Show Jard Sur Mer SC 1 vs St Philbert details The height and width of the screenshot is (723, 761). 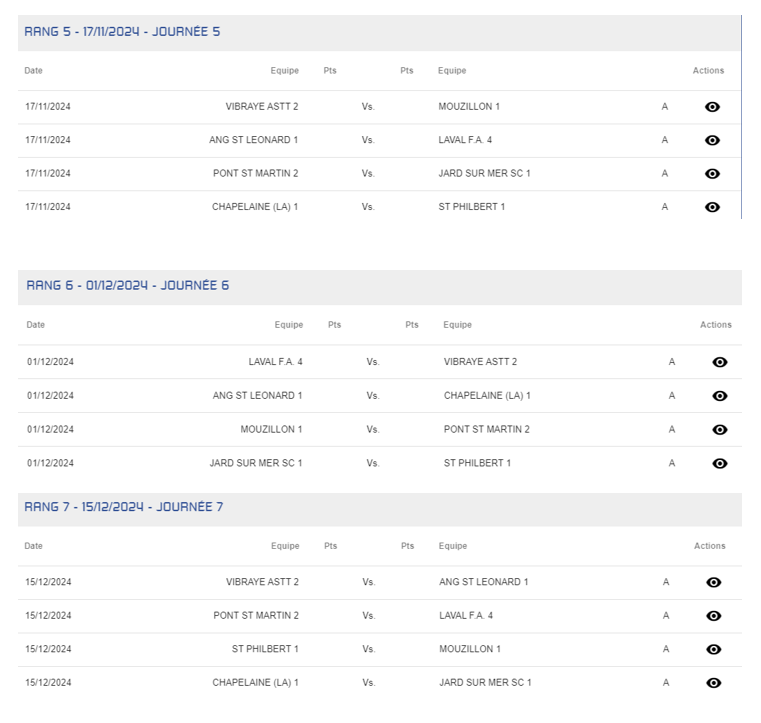point(719,464)
